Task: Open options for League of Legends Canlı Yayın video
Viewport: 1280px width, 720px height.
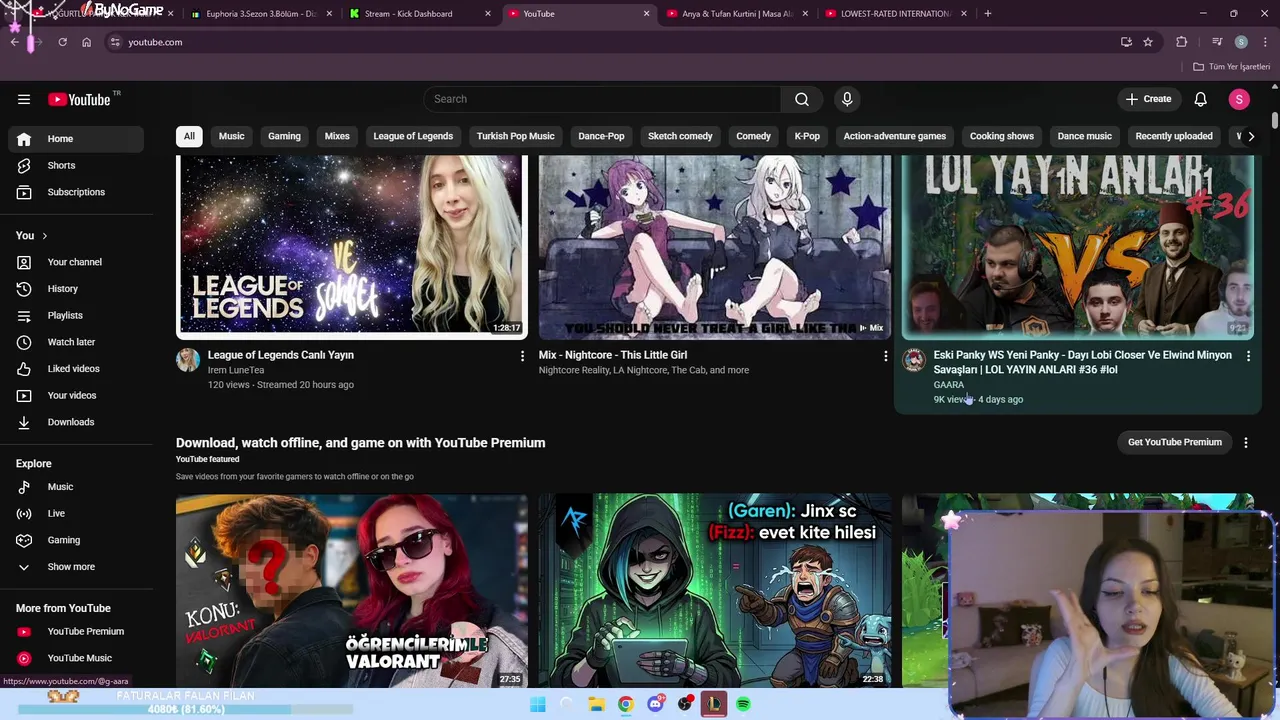Action: (522, 355)
